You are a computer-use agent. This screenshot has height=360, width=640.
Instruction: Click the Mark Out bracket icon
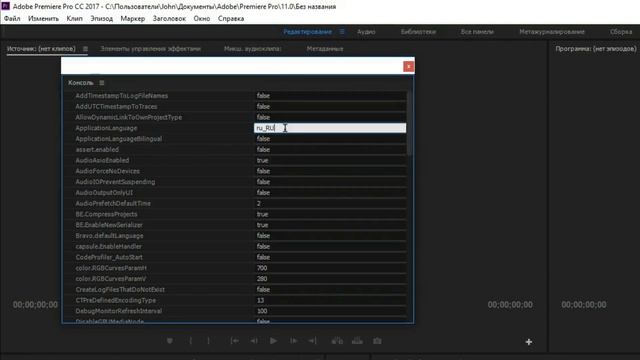point(209,341)
